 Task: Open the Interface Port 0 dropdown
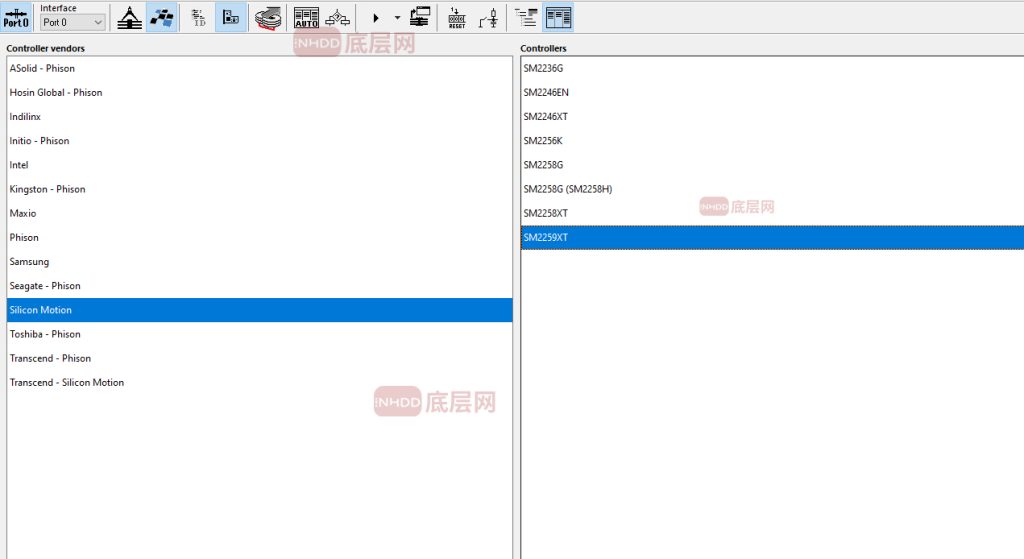[72, 22]
